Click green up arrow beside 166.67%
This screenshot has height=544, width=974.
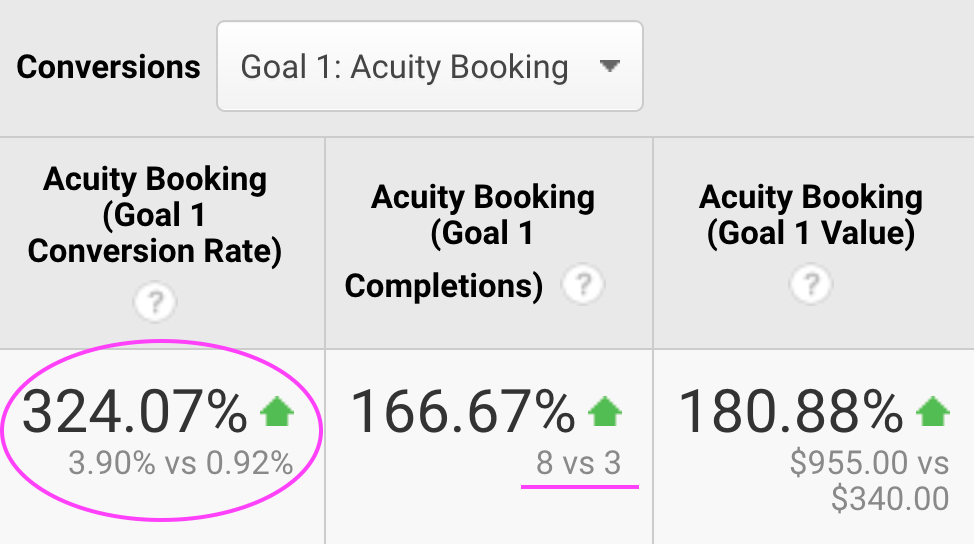(605, 412)
